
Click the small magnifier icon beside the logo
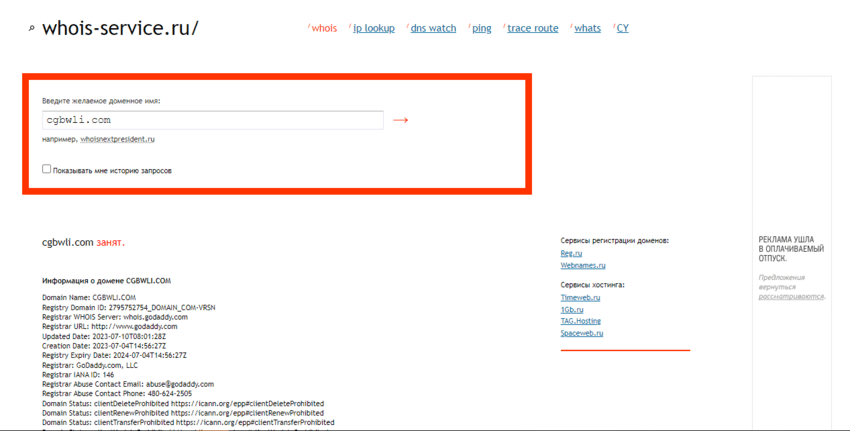pos(32,29)
